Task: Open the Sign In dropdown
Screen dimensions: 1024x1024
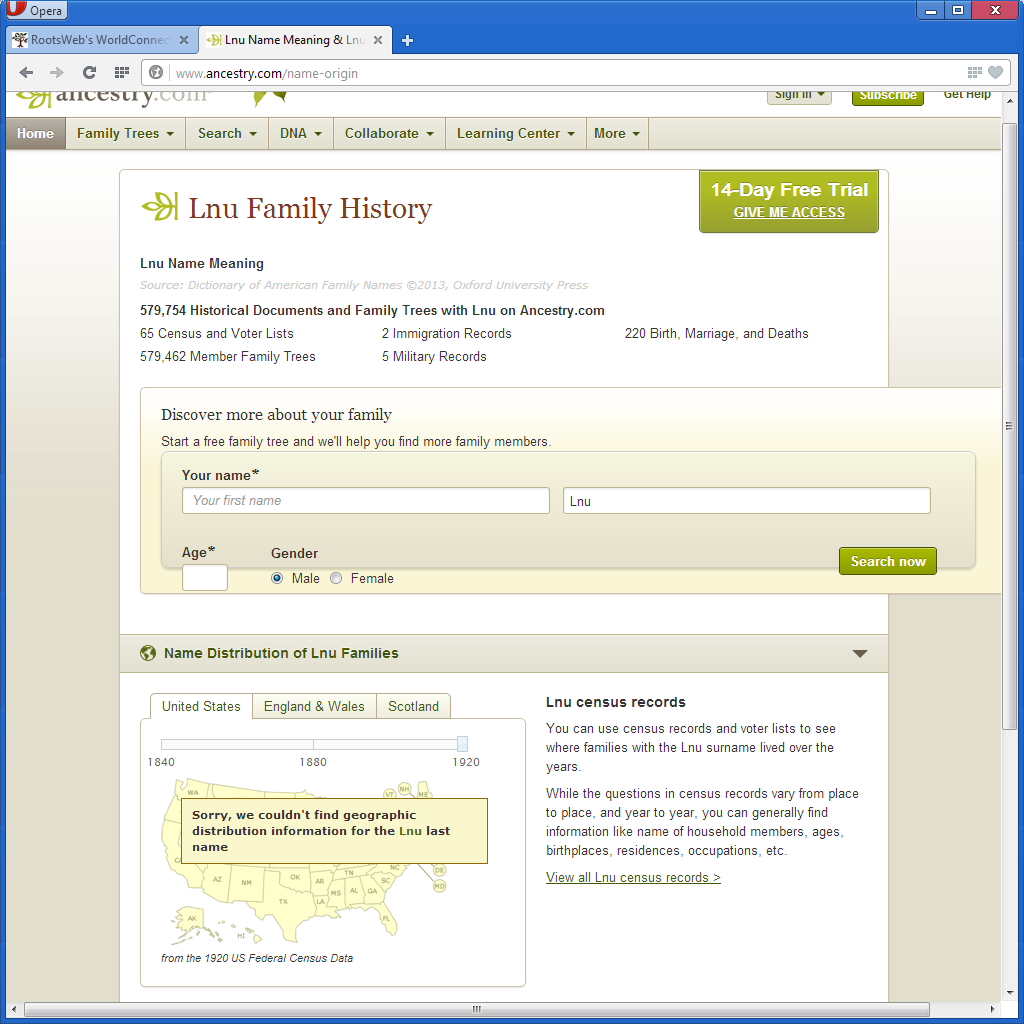Action: 799,95
